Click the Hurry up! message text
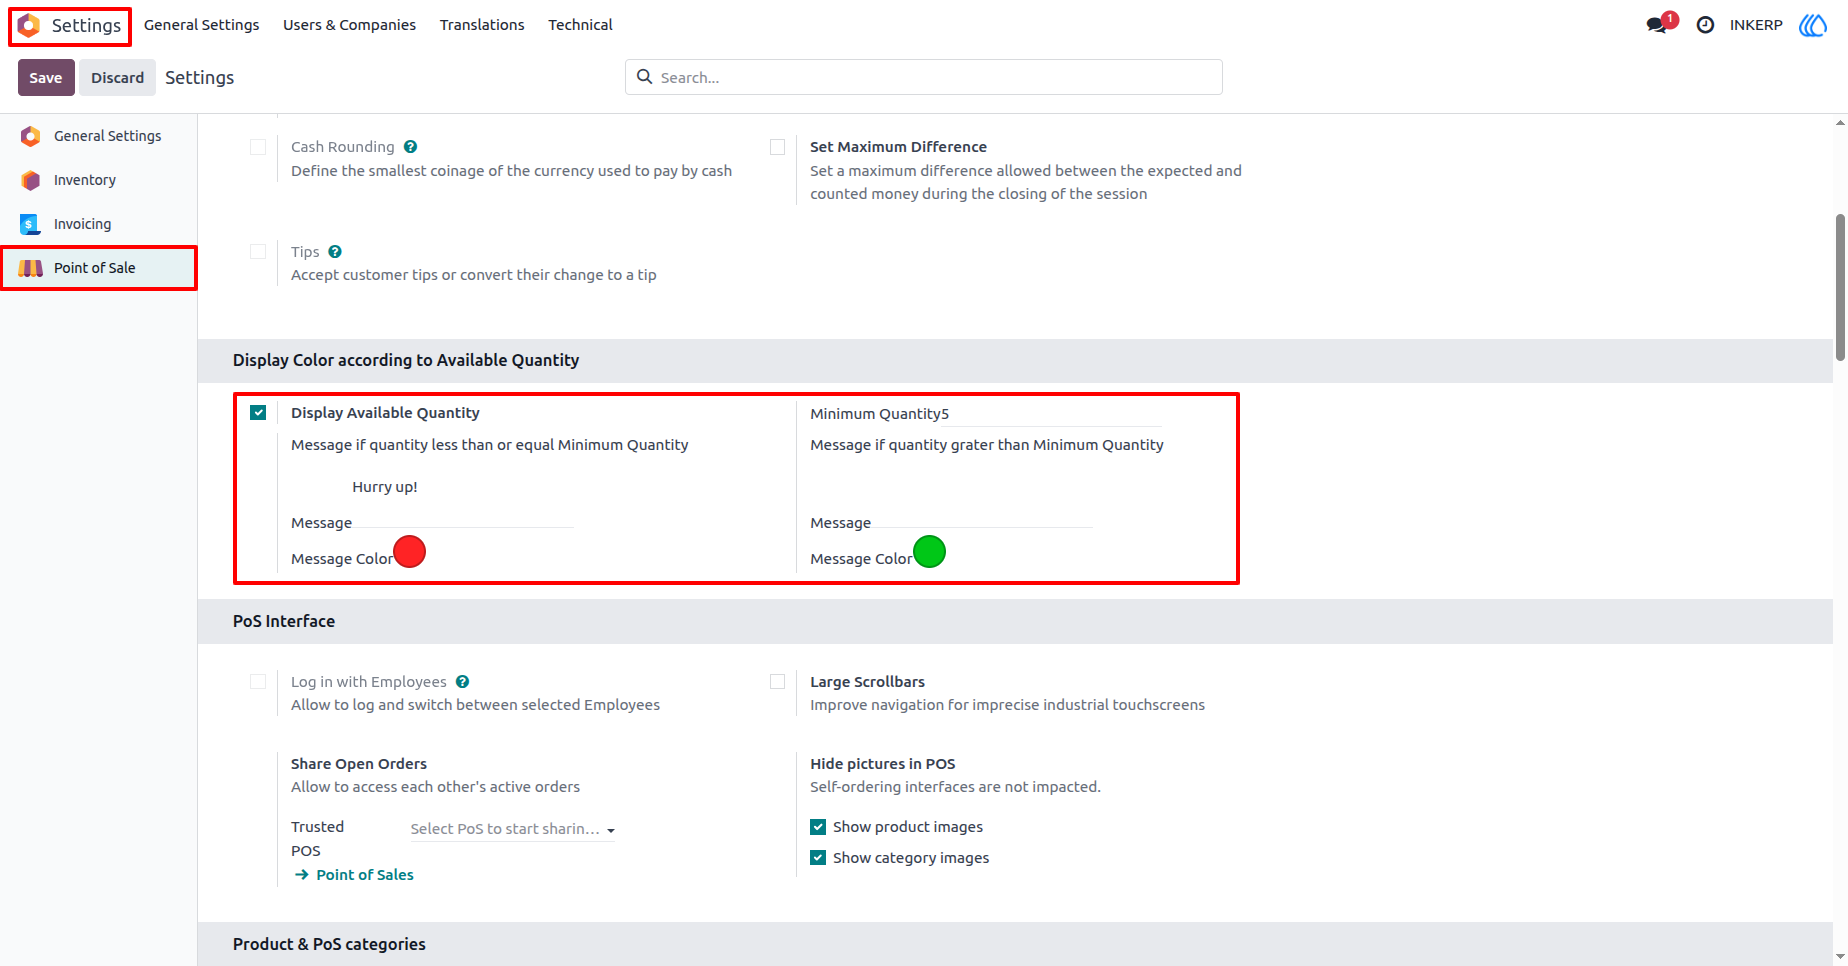The height and width of the screenshot is (966, 1848). click(x=385, y=487)
